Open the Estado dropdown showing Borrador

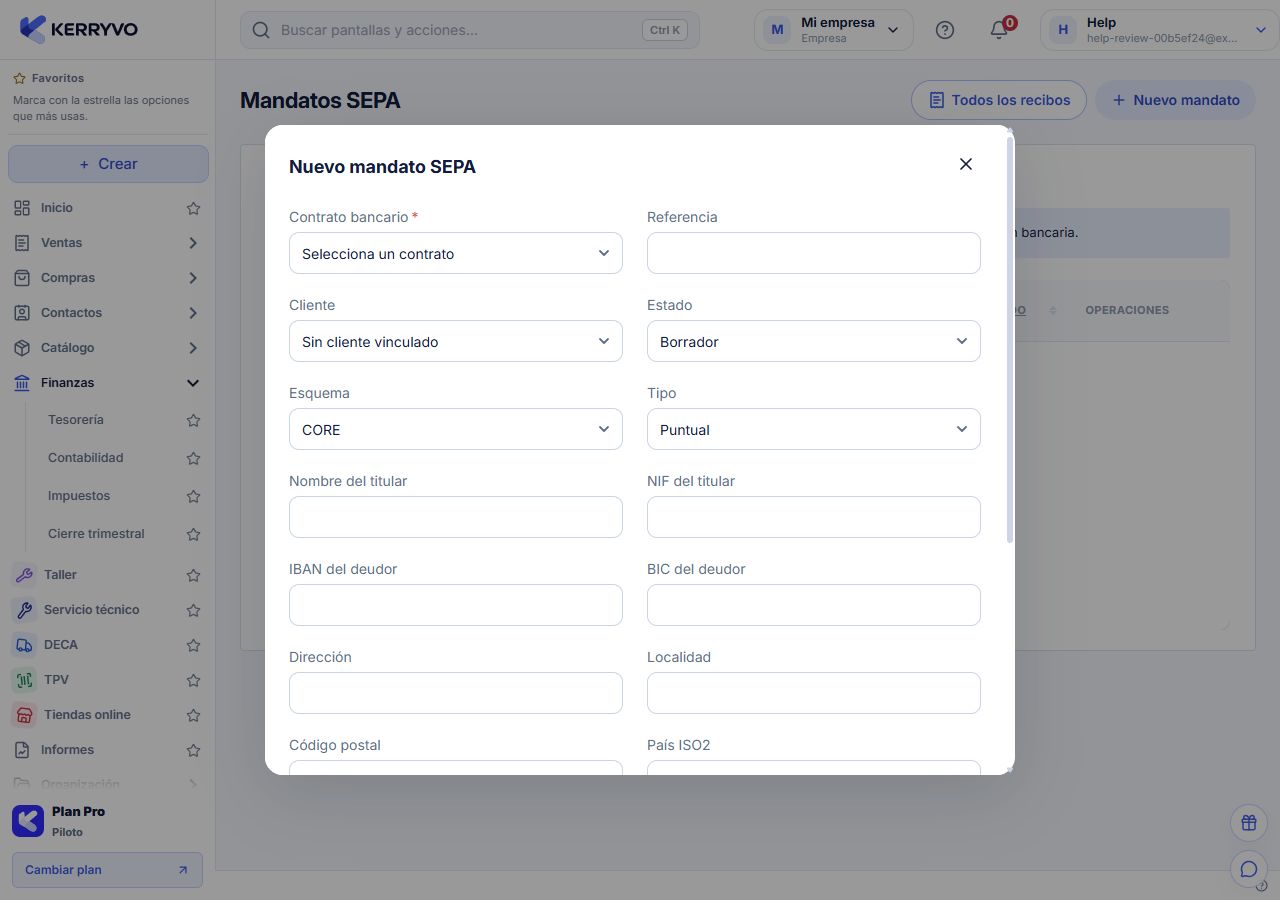[814, 341]
